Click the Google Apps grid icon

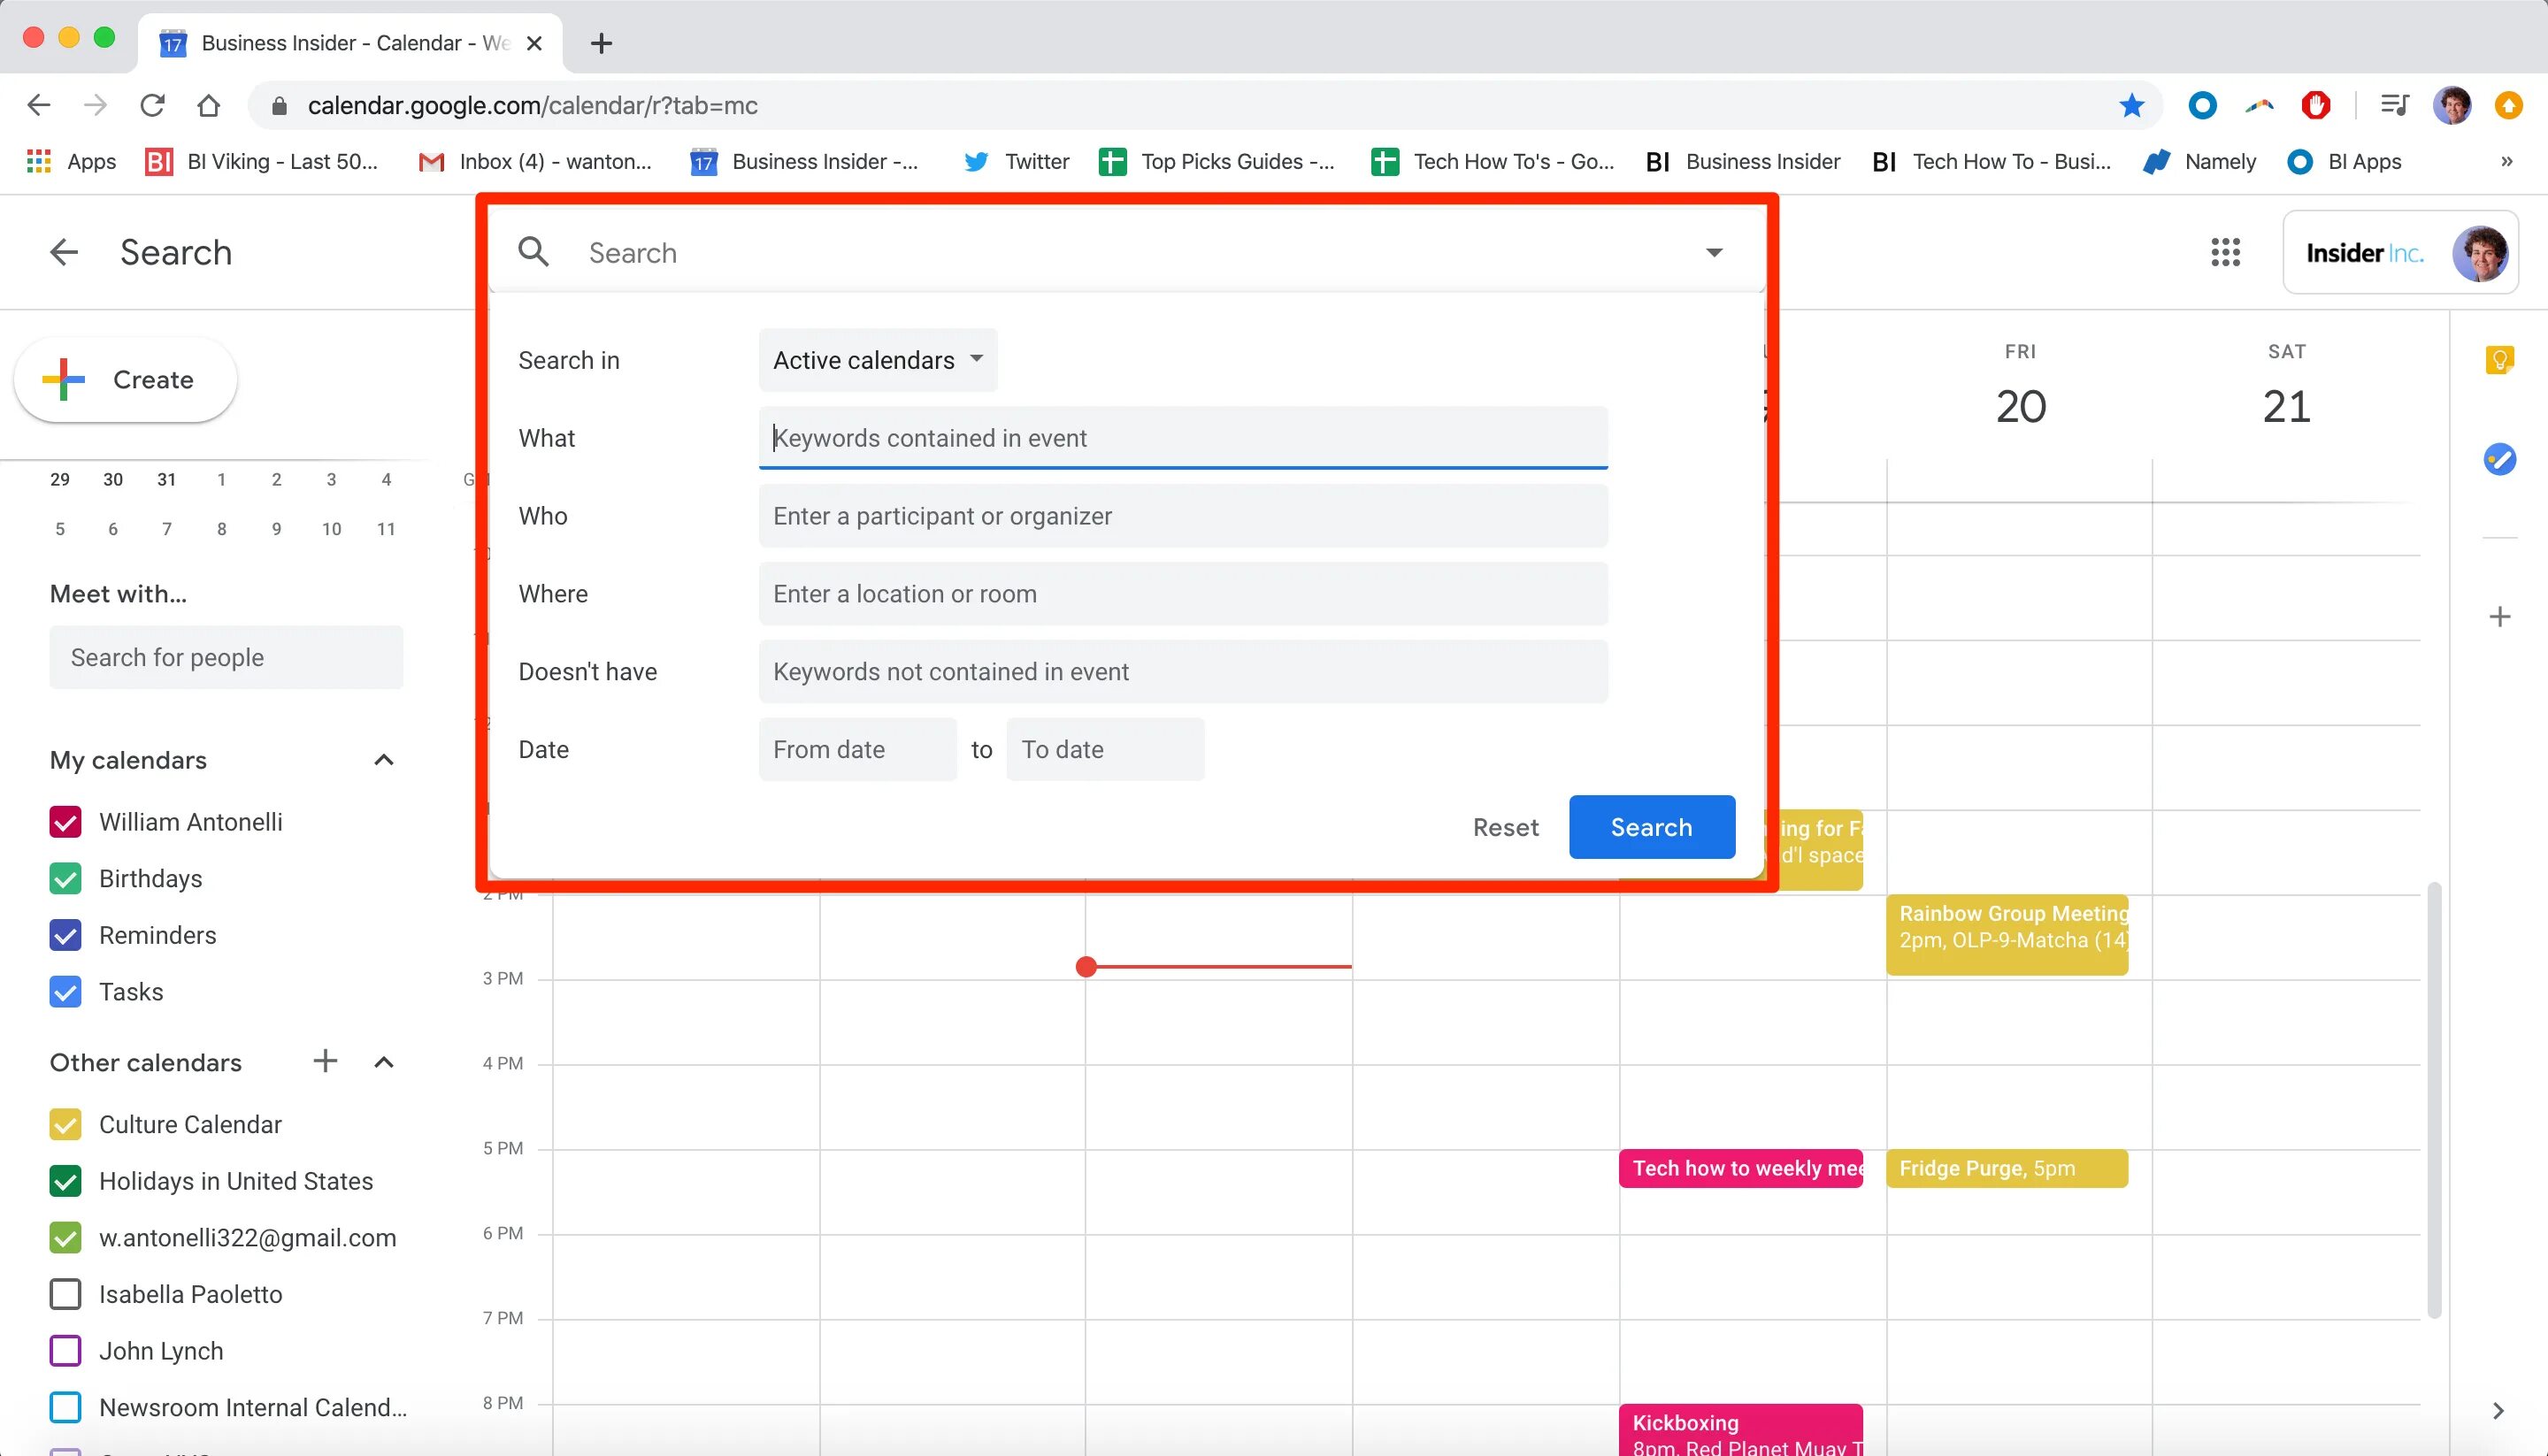[x=2226, y=252]
